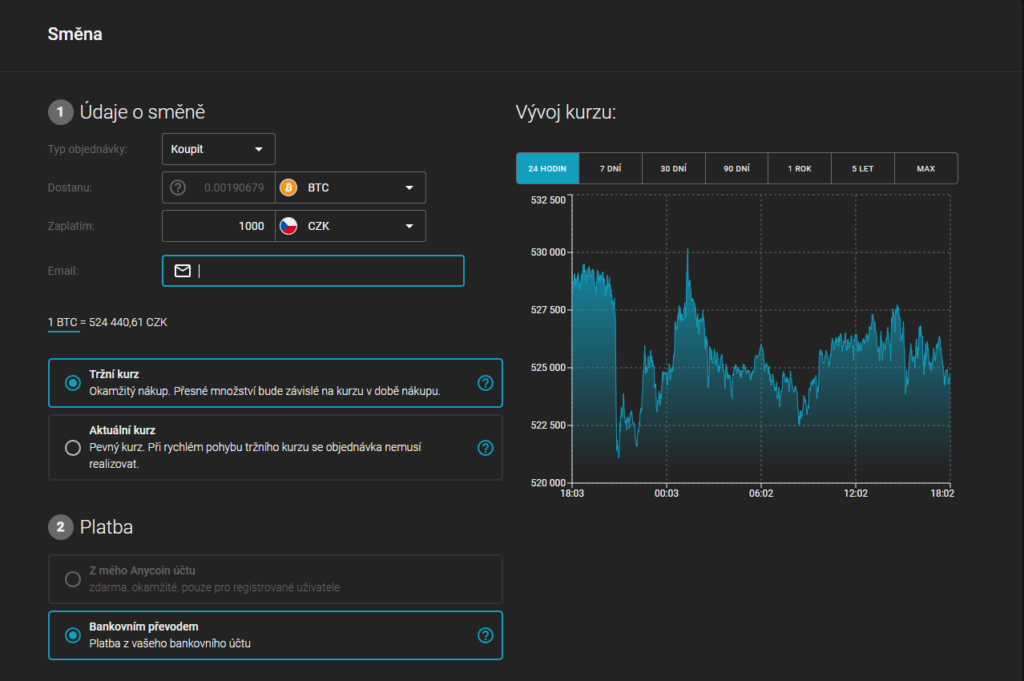This screenshot has width=1024, height=681.
Task: Click the orange Bitcoin icon
Action: coord(289,188)
